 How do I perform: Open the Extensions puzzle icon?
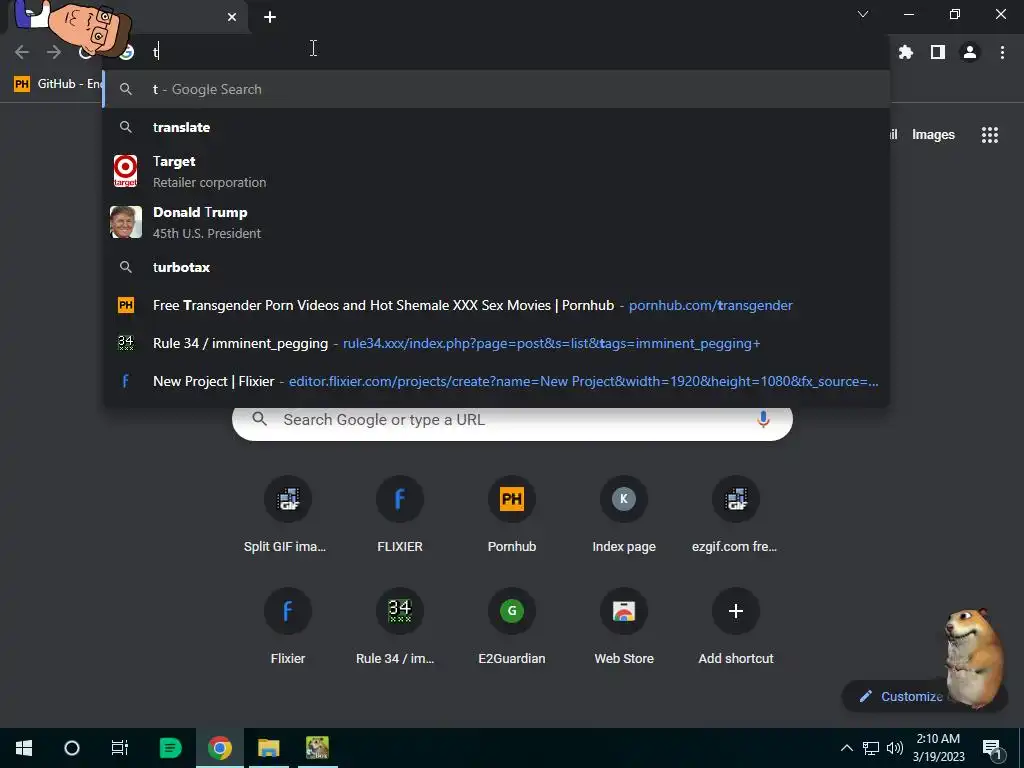tap(906, 52)
